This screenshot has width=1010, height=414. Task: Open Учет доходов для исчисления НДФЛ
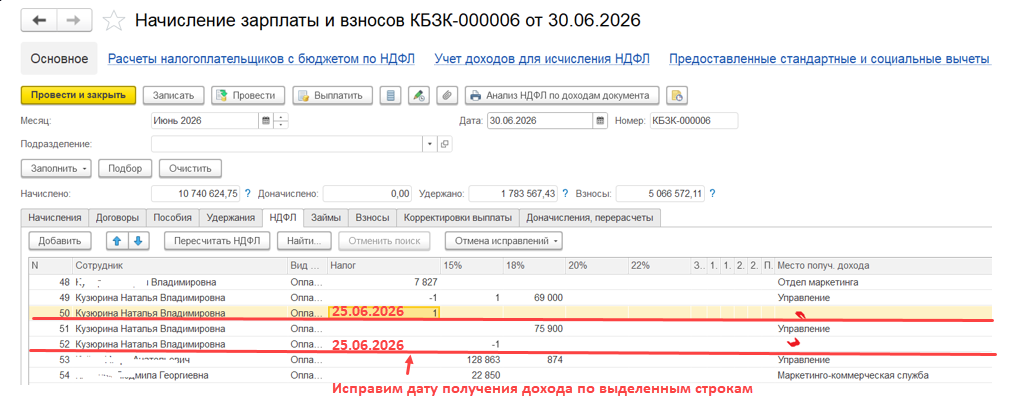pos(542,59)
